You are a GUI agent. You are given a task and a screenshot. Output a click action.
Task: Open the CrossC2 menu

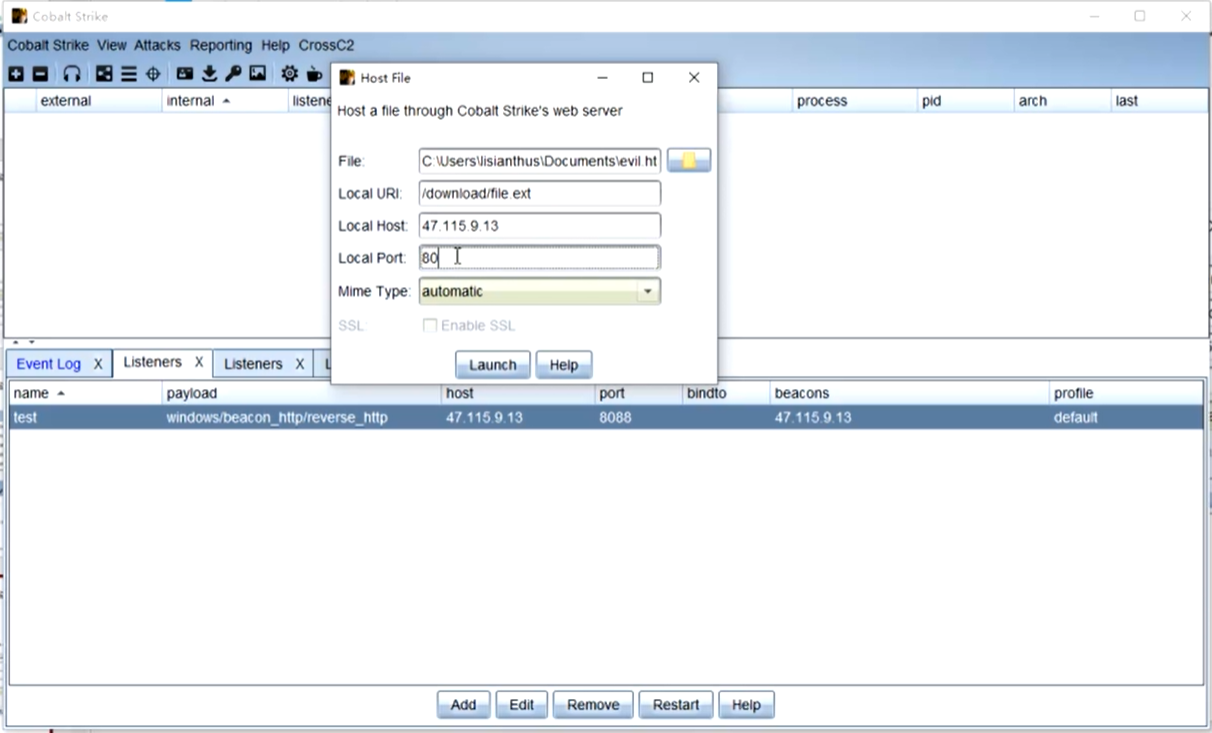pyautogui.click(x=326, y=45)
